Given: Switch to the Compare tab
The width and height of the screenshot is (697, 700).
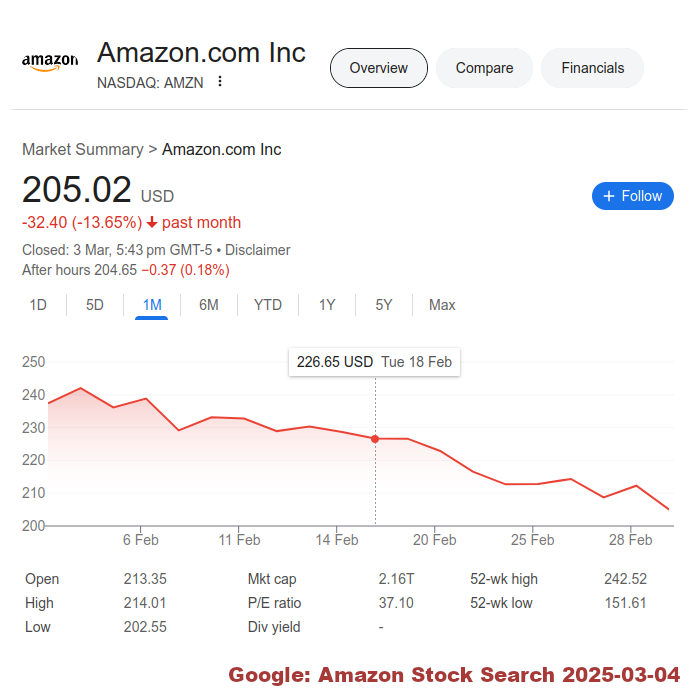Looking at the screenshot, I should click(x=484, y=68).
